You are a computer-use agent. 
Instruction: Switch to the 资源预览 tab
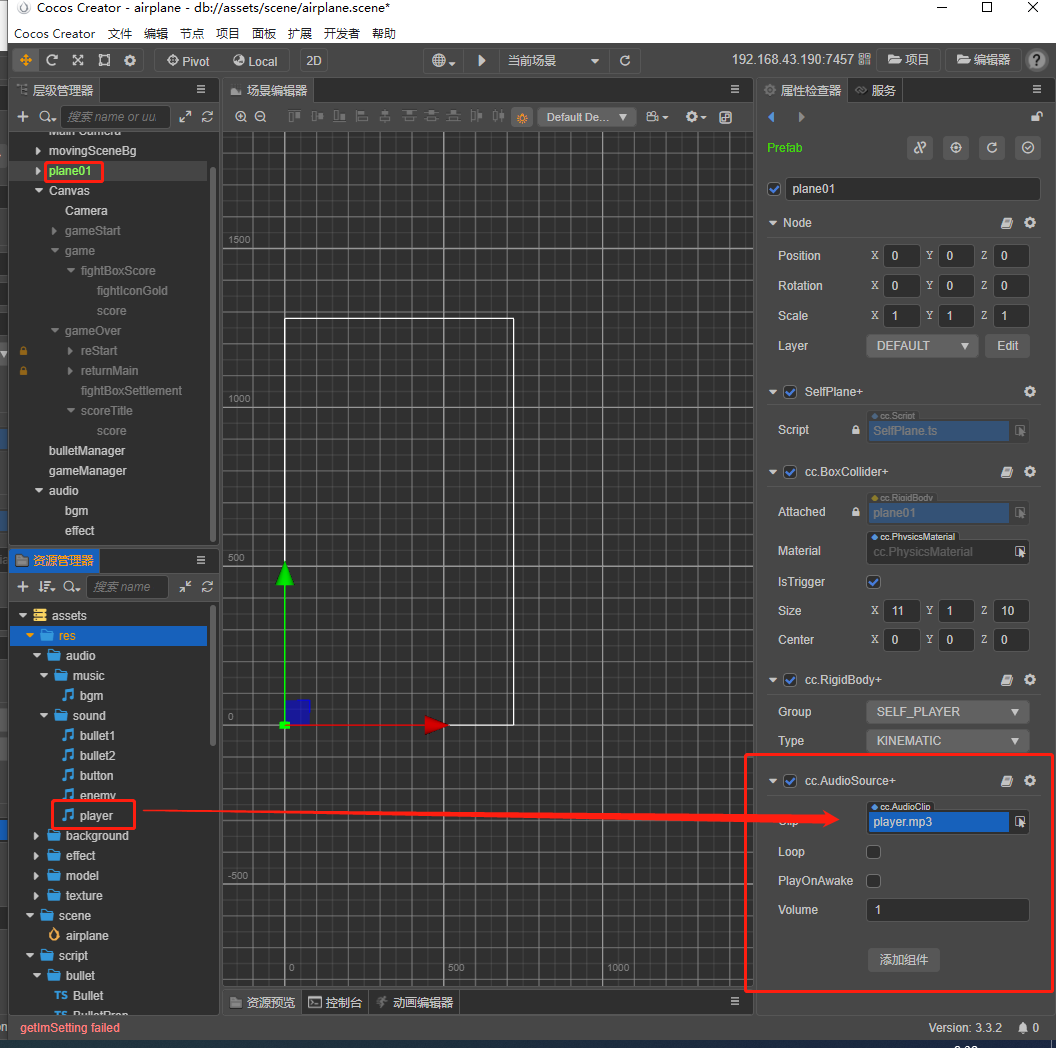click(x=263, y=1003)
